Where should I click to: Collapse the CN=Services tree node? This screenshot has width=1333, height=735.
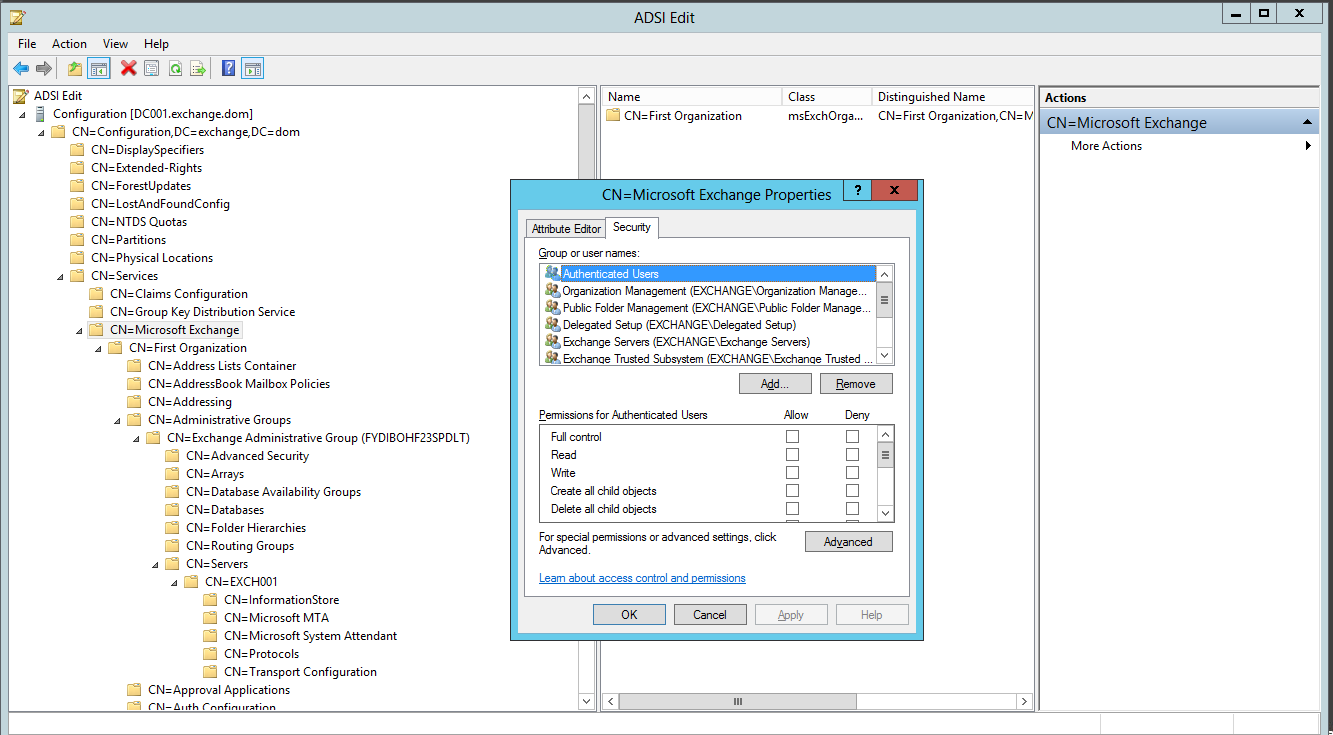[60, 277]
